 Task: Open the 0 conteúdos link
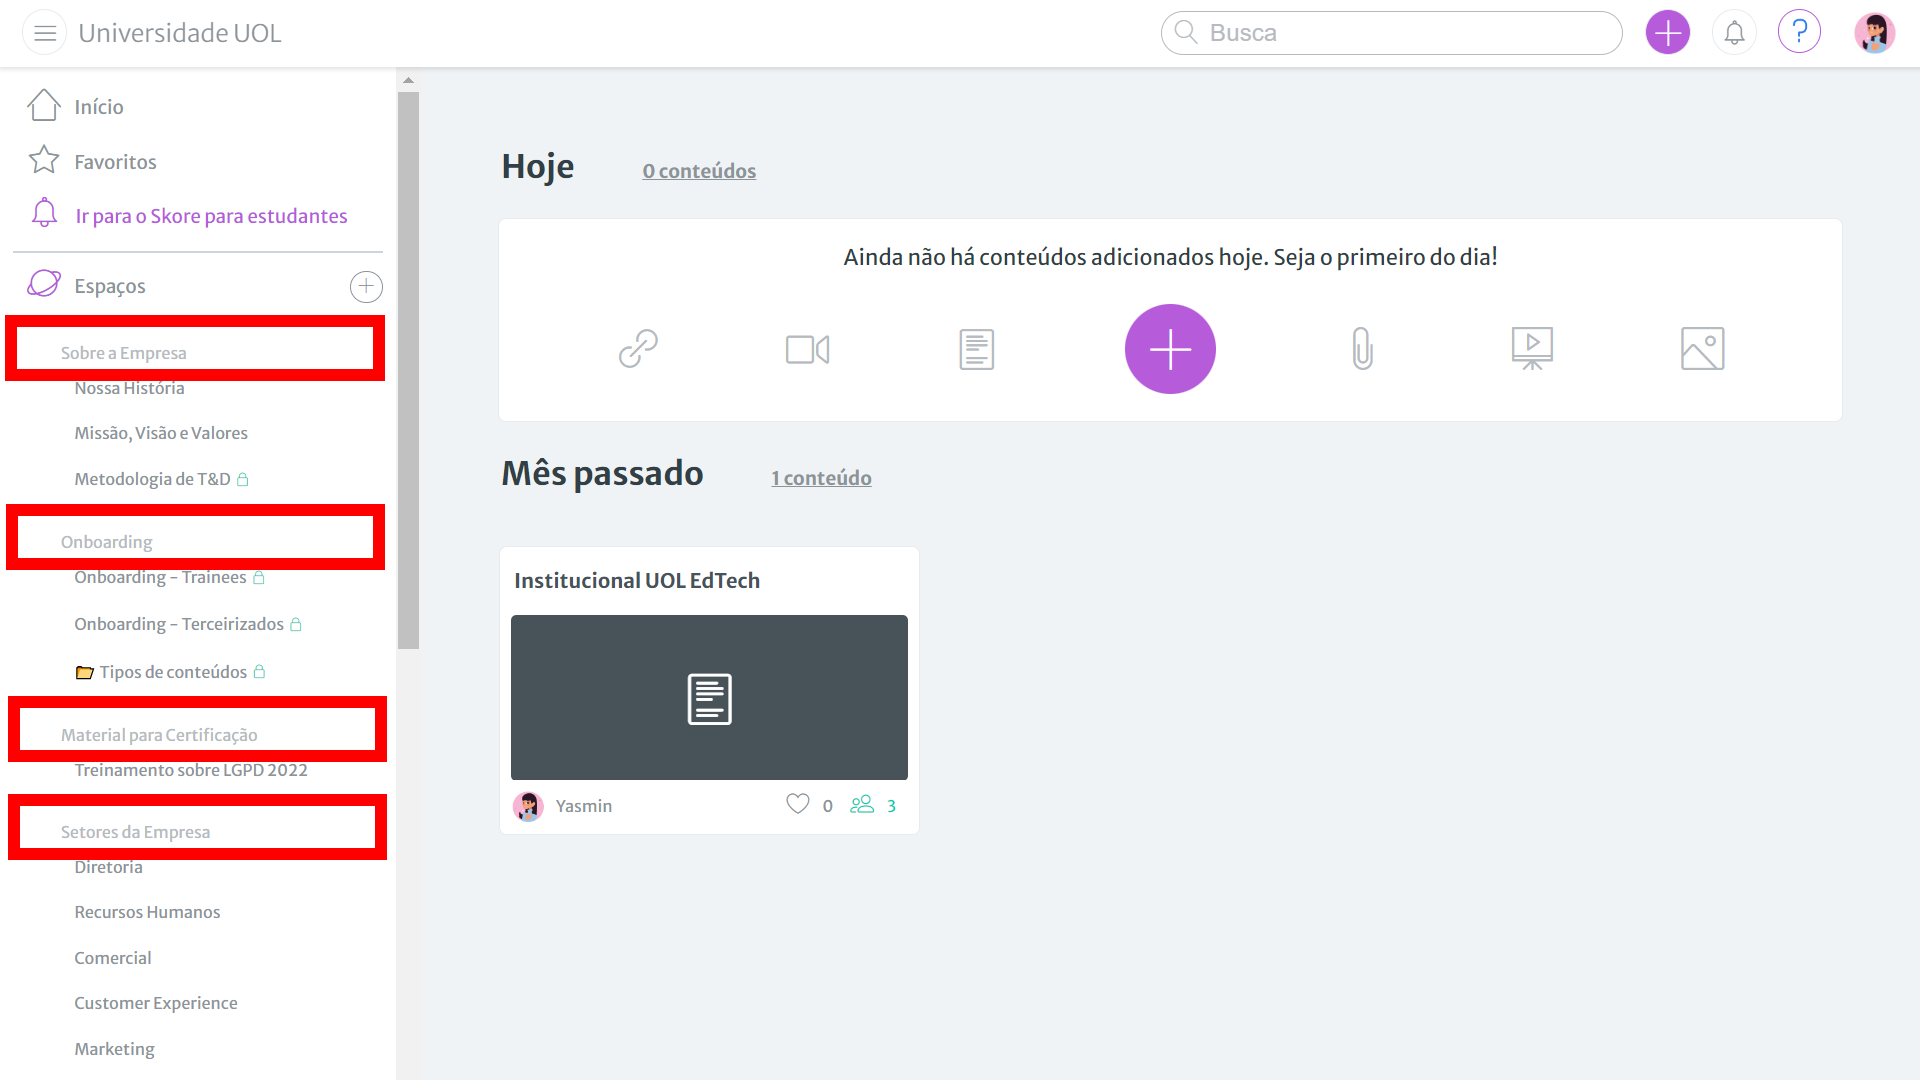[x=699, y=171]
